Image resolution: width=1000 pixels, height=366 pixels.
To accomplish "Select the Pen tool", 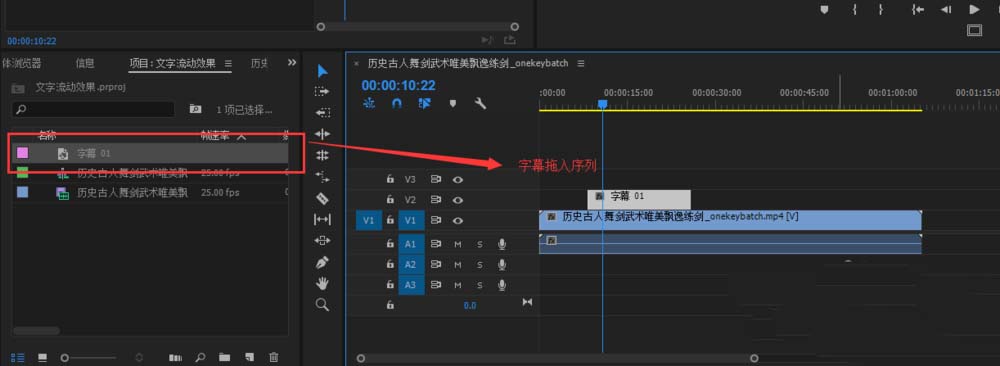I will pos(322,262).
